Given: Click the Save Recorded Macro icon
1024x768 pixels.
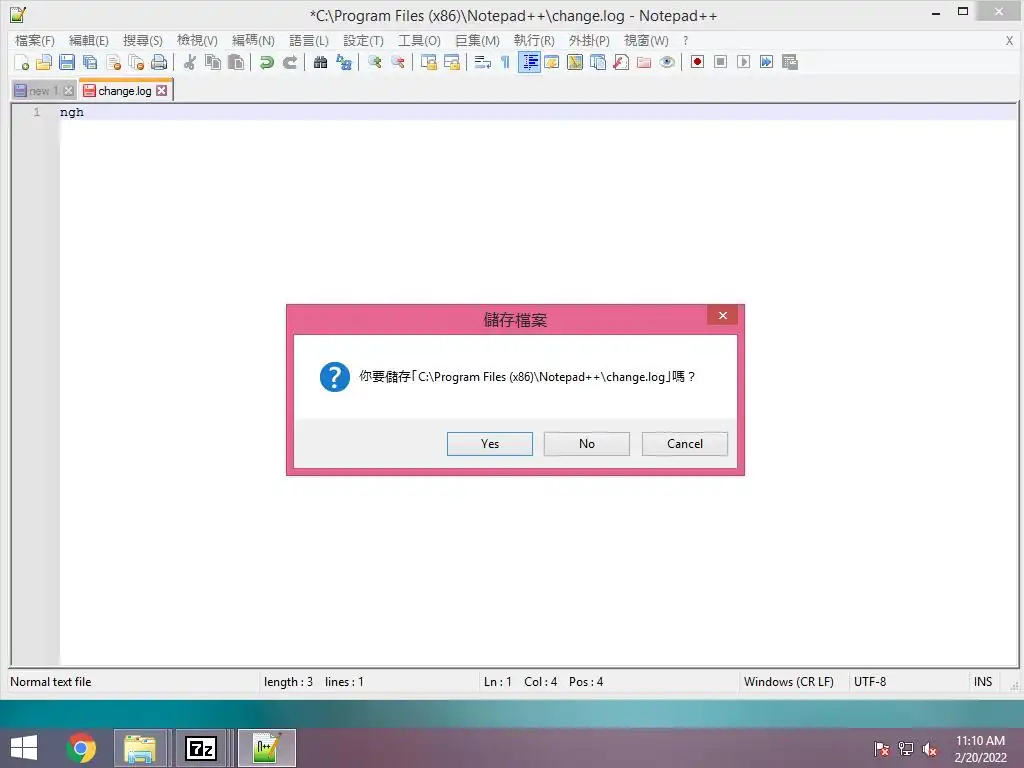Looking at the screenshot, I should [790, 62].
